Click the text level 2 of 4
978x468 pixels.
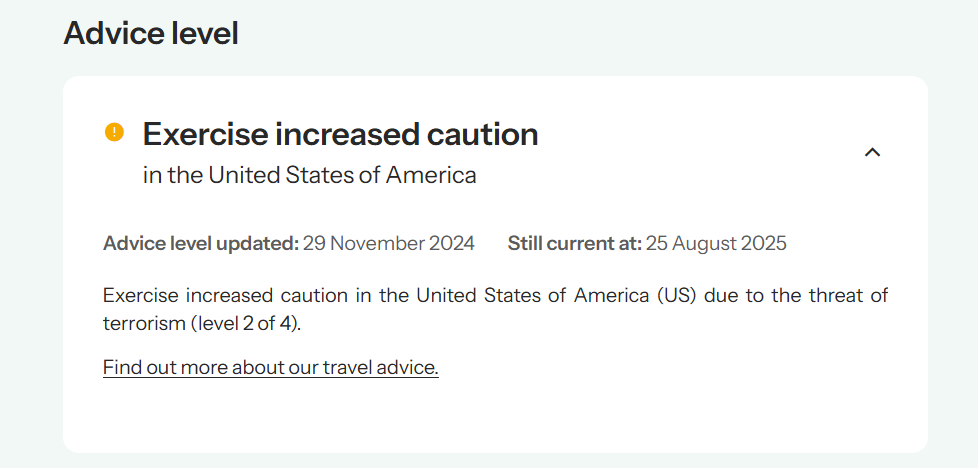pos(249,323)
